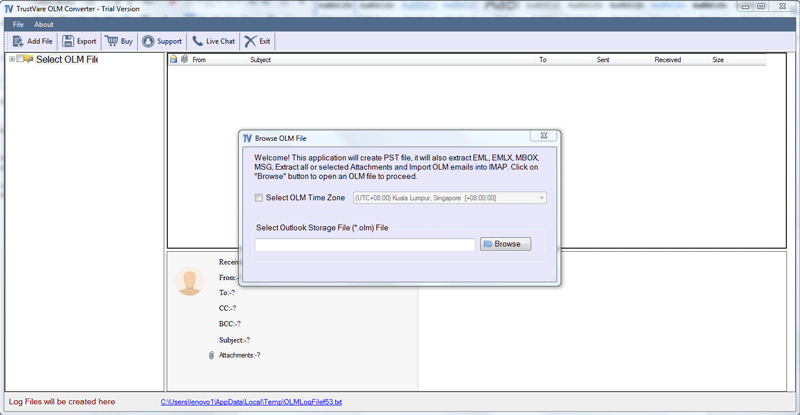The height and width of the screenshot is (415, 800).
Task: Click the OLM file path input field
Action: click(x=365, y=245)
